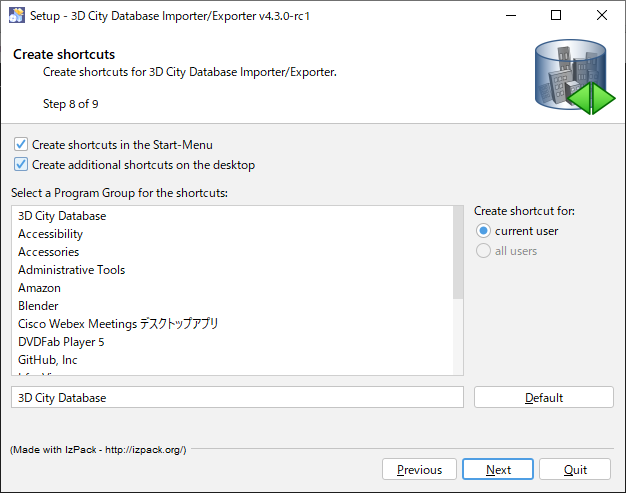626x493 pixels.
Task: Choose the Amazon program group
Action: 232,288
